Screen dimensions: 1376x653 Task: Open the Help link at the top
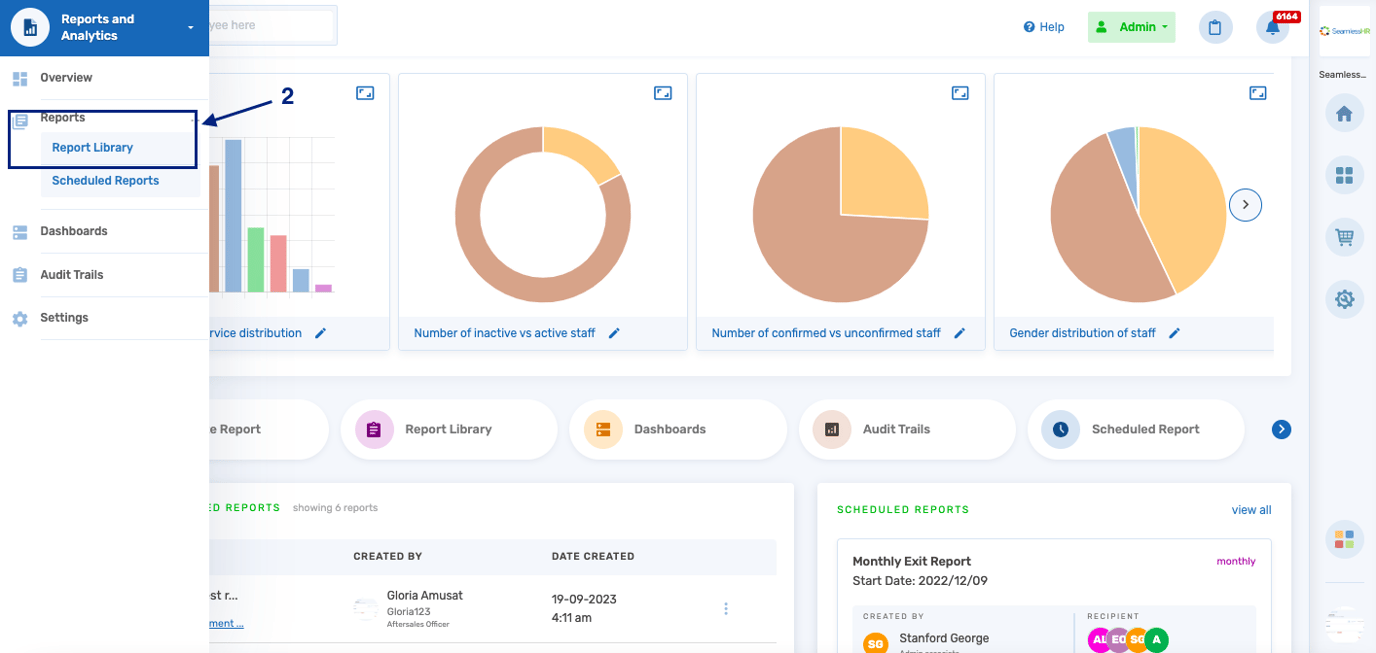tap(1043, 27)
